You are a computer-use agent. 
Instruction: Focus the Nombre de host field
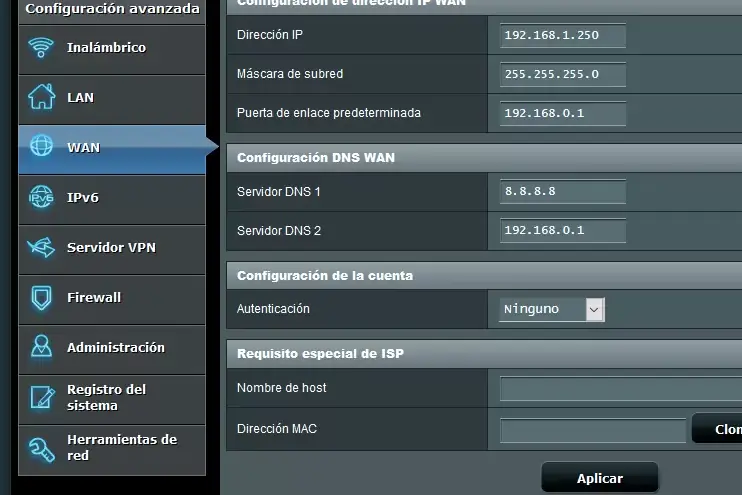621,389
